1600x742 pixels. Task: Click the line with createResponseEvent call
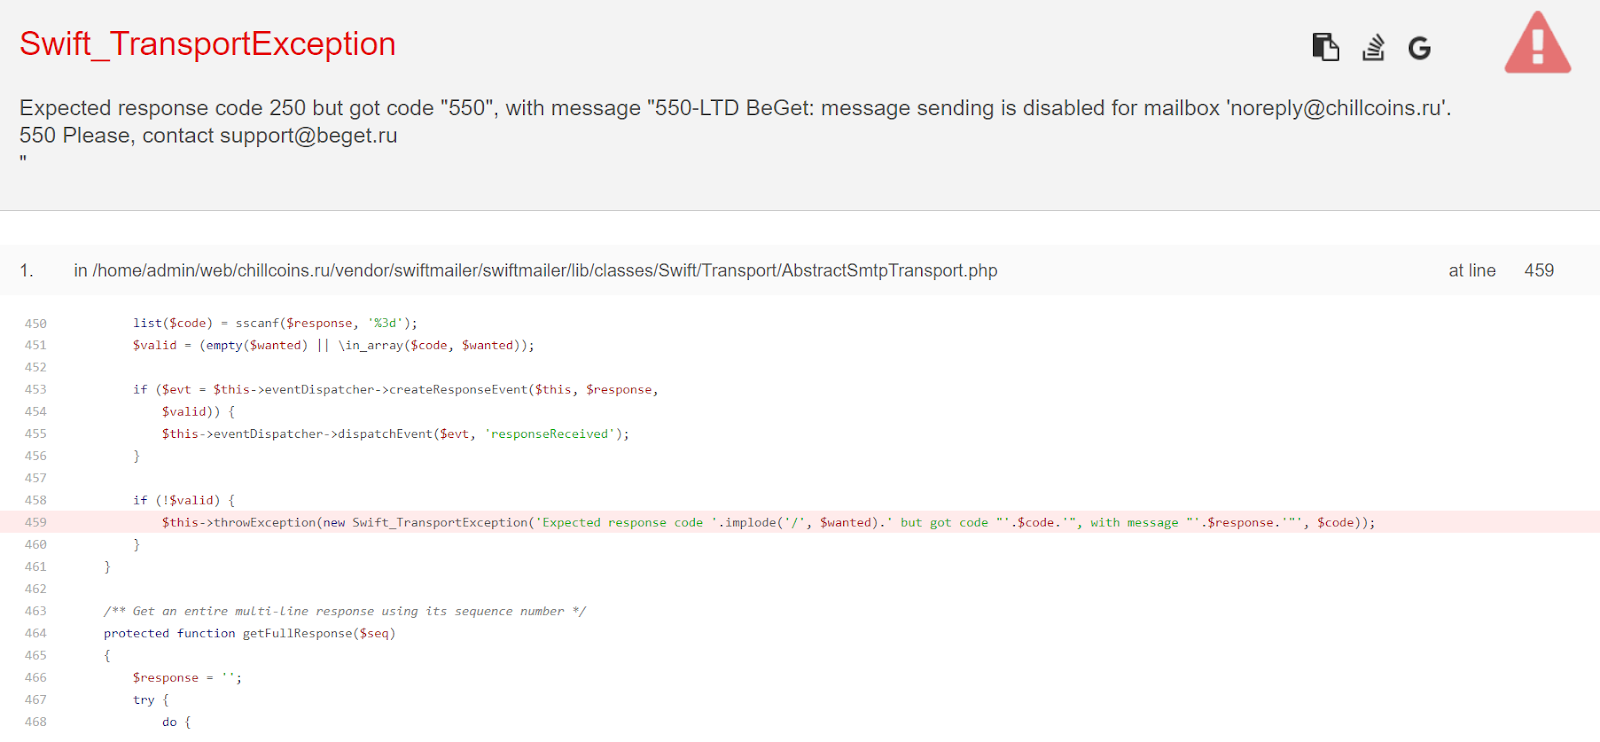click(x=396, y=389)
